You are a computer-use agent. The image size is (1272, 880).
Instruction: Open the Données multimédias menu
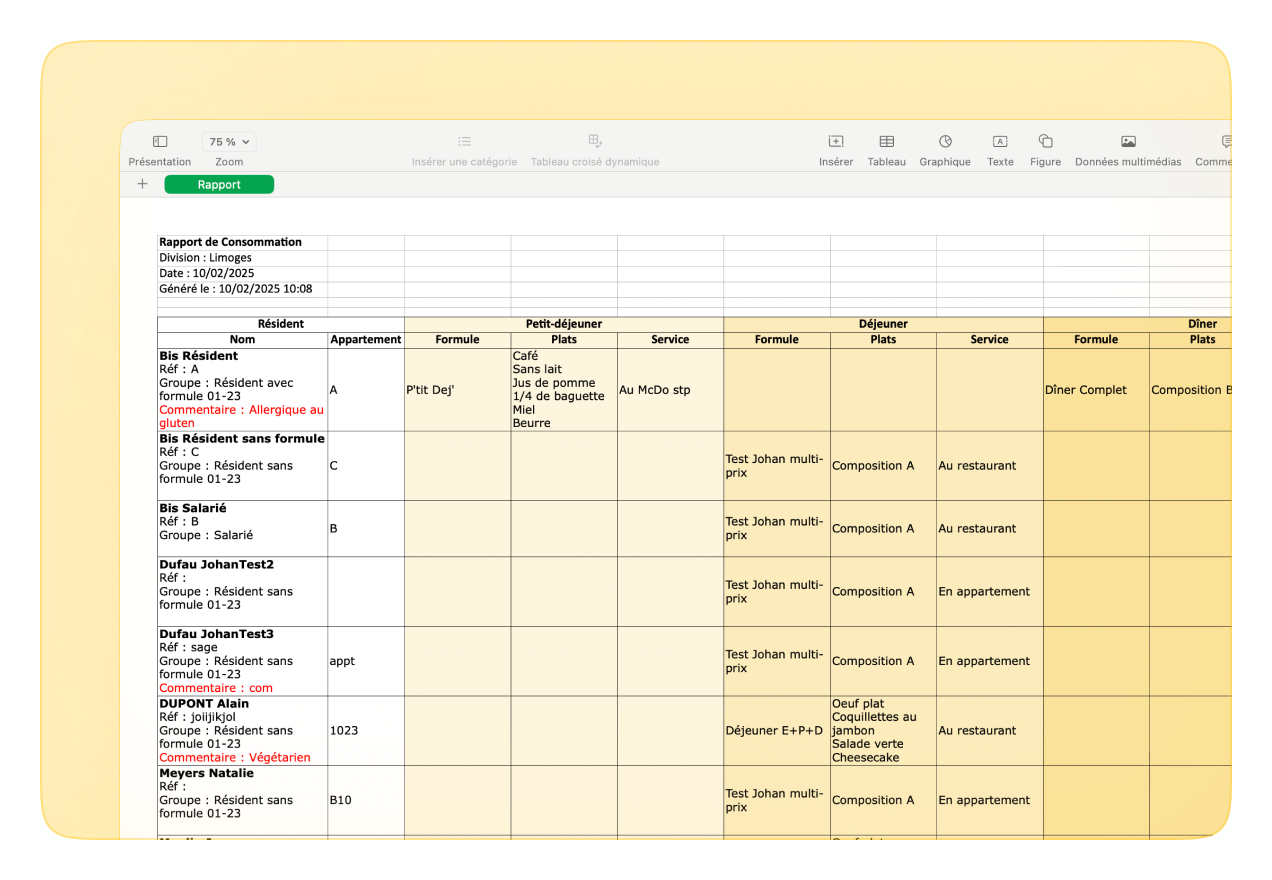[x=1128, y=142]
